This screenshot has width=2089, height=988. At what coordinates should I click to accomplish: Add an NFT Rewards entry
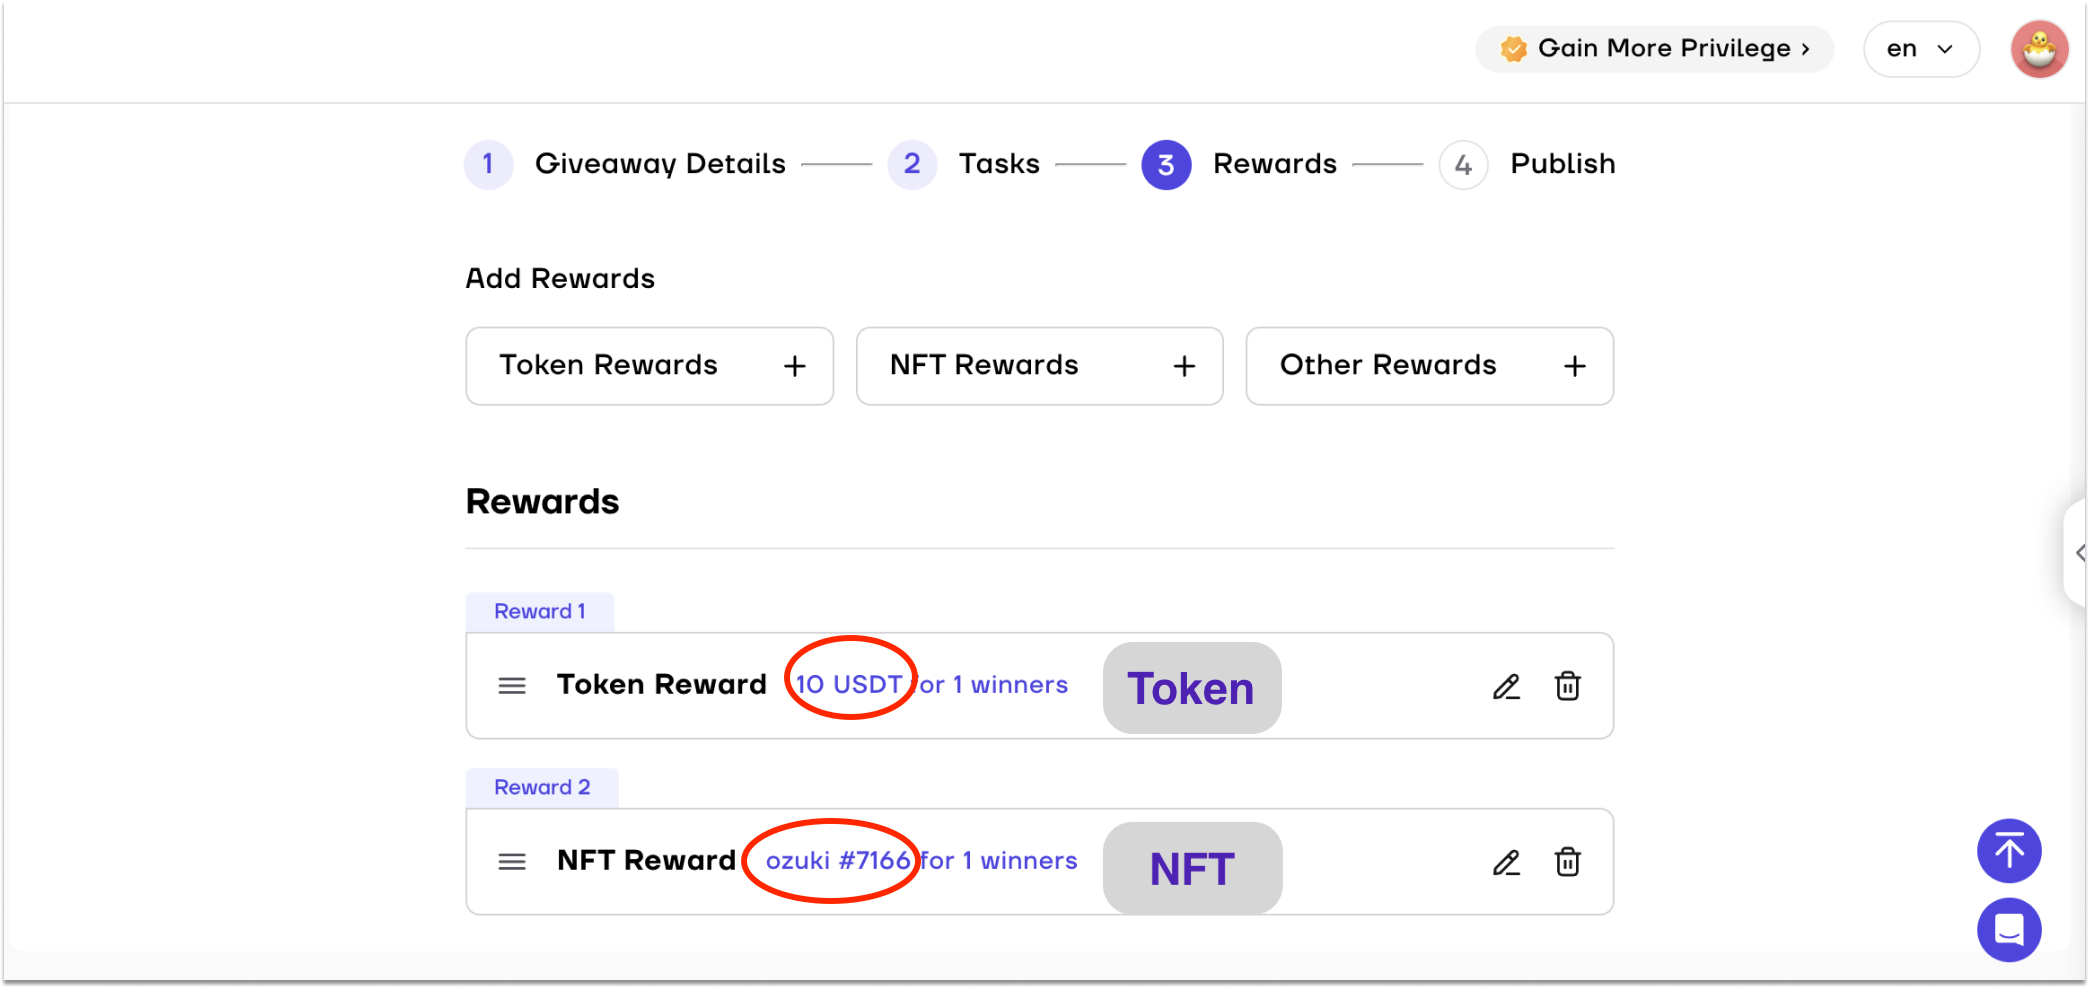(1039, 366)
